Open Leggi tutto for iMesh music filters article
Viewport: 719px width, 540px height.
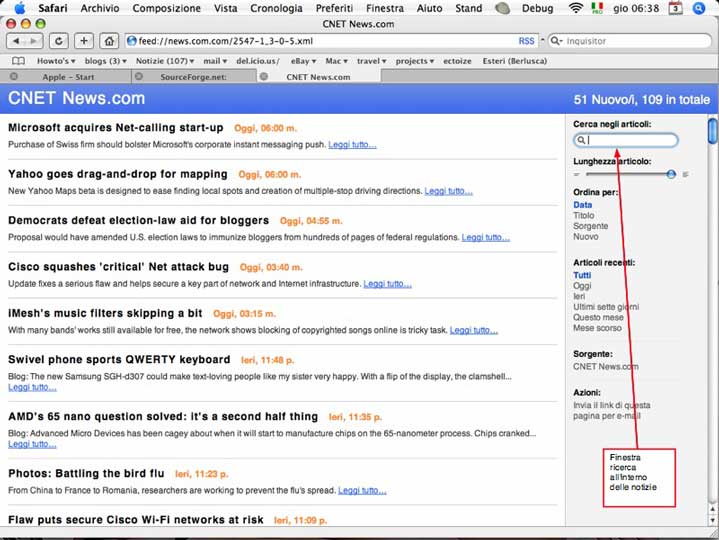tap(474, 331)
